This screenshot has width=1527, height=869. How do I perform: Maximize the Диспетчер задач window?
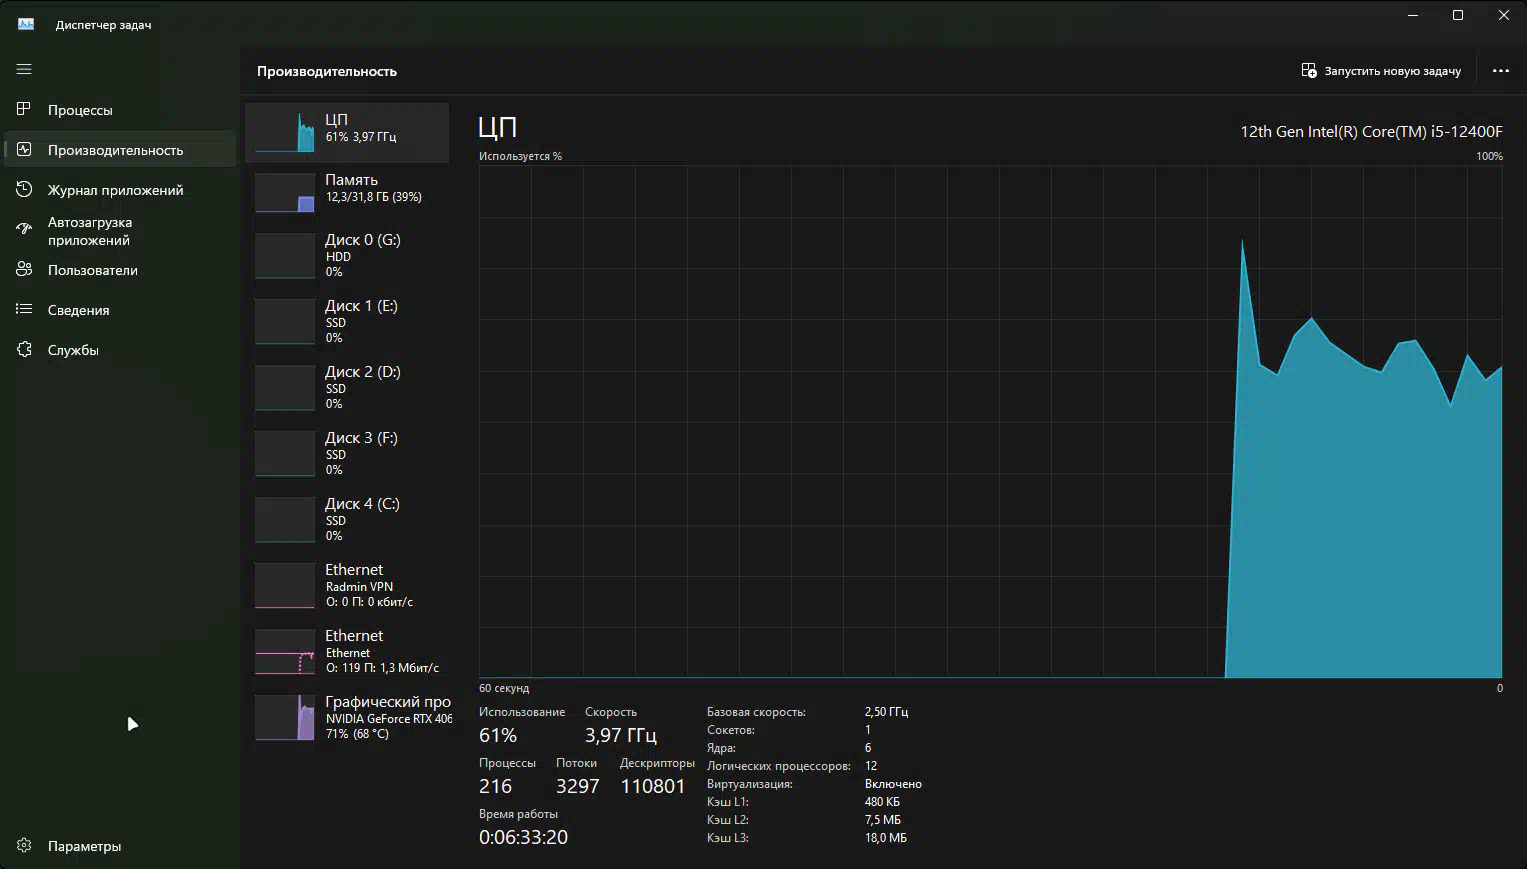tap(1458, 15)
